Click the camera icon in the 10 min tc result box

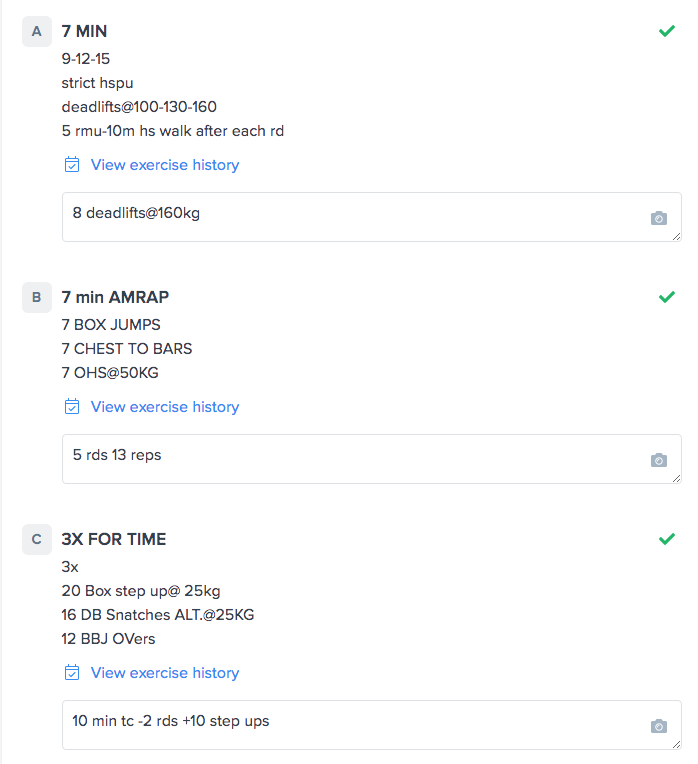(x=658, y=726)
